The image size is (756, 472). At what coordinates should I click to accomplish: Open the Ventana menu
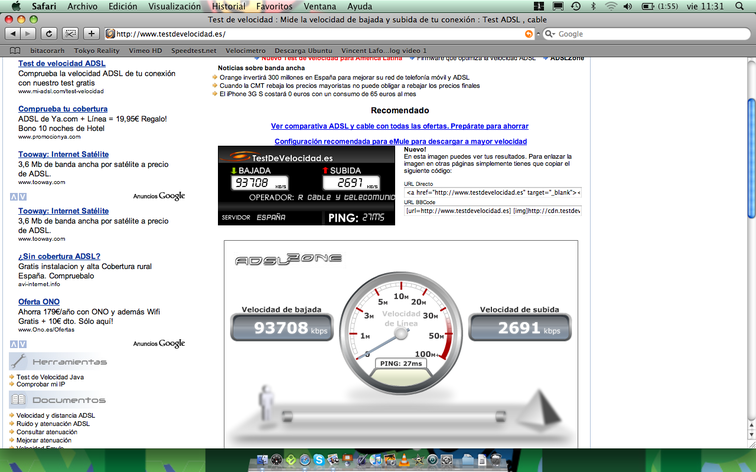click(320, 6)
